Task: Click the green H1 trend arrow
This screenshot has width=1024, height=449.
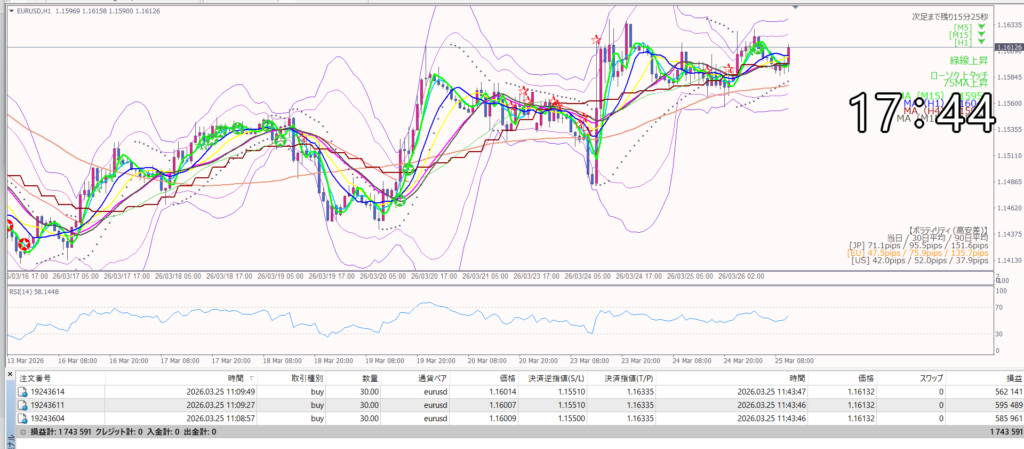Action: (x=980, y=43)
